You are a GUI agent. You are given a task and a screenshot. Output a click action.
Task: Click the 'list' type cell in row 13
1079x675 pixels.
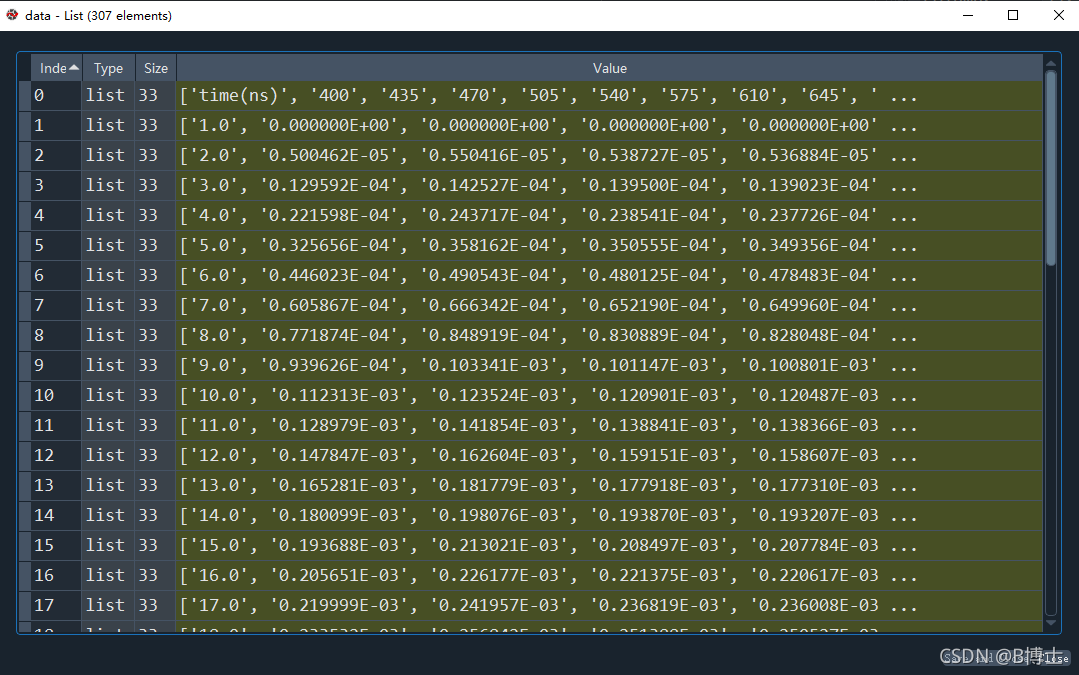[108, 485]
